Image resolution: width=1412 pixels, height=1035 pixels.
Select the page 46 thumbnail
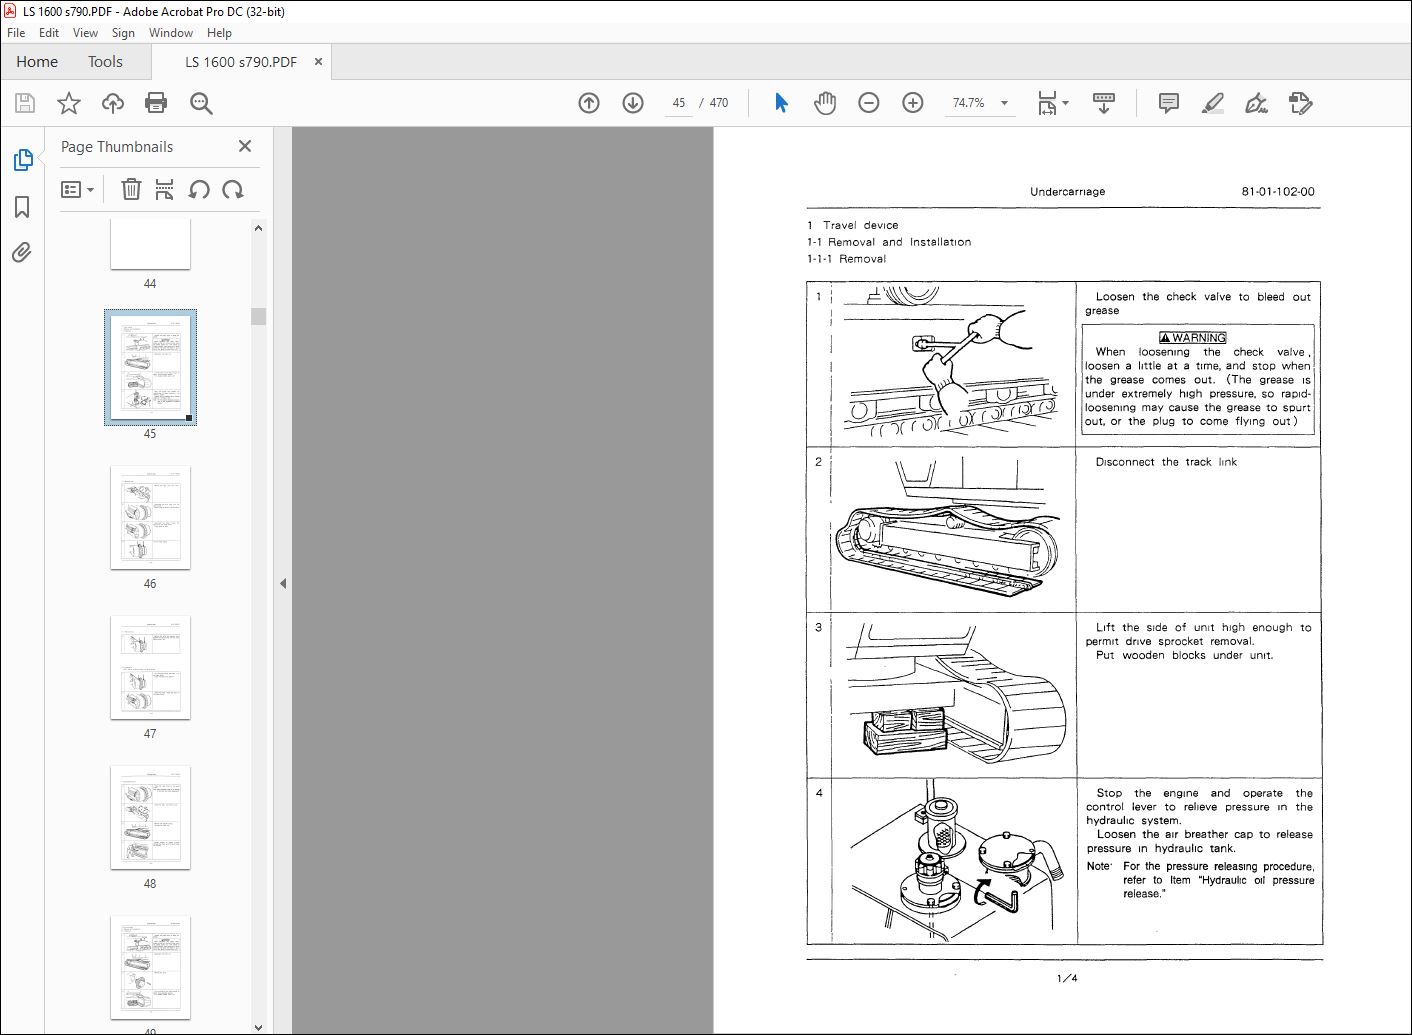click(150, 517)
